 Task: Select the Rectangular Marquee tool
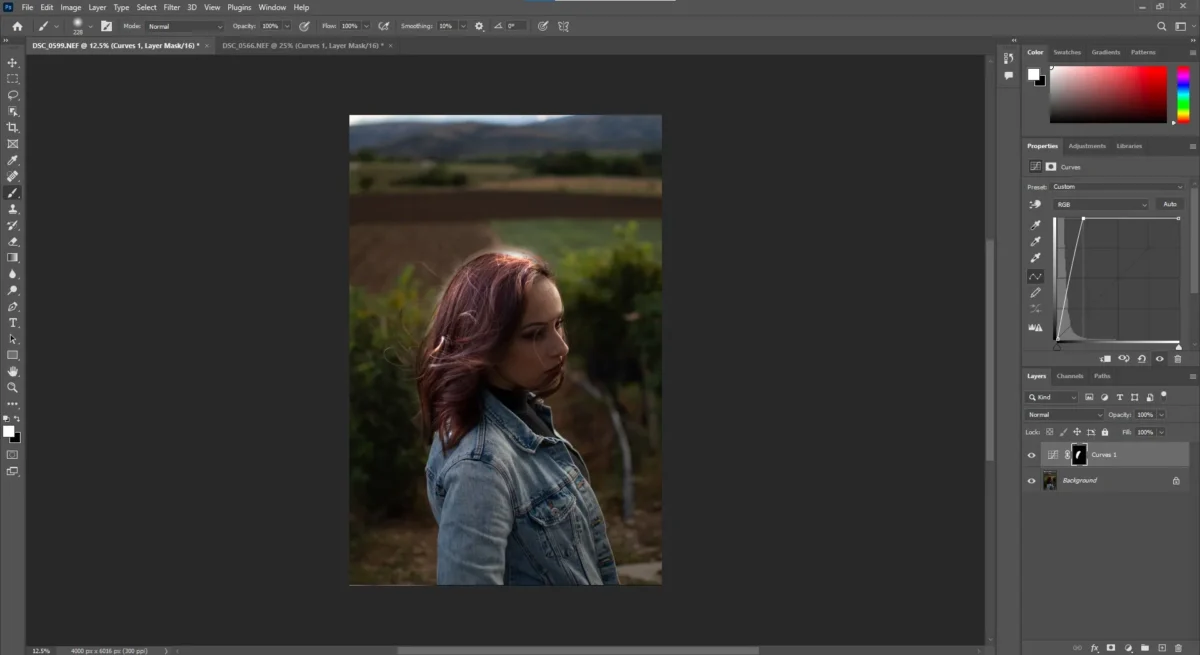[x=13, y=78]
